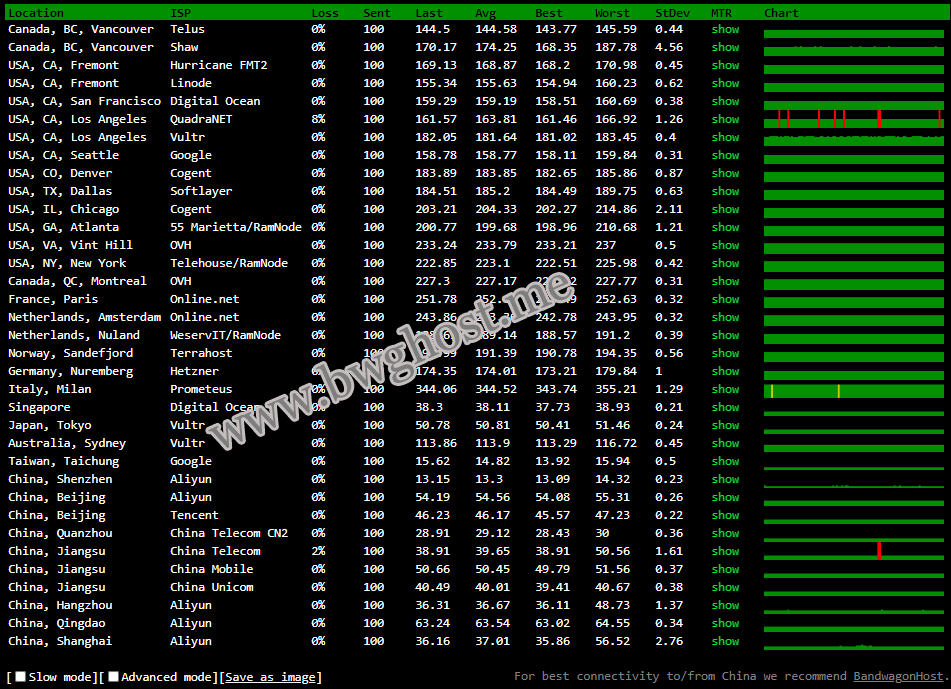Screen dimensions: 951x689
Task: Select the Chart column header
Action: (781, 13)
